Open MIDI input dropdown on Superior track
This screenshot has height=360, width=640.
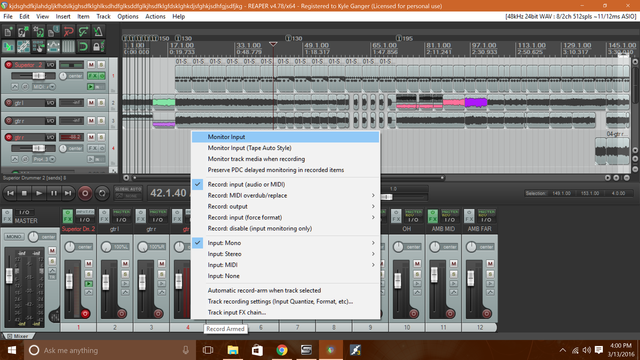click(x=44, y=87)
